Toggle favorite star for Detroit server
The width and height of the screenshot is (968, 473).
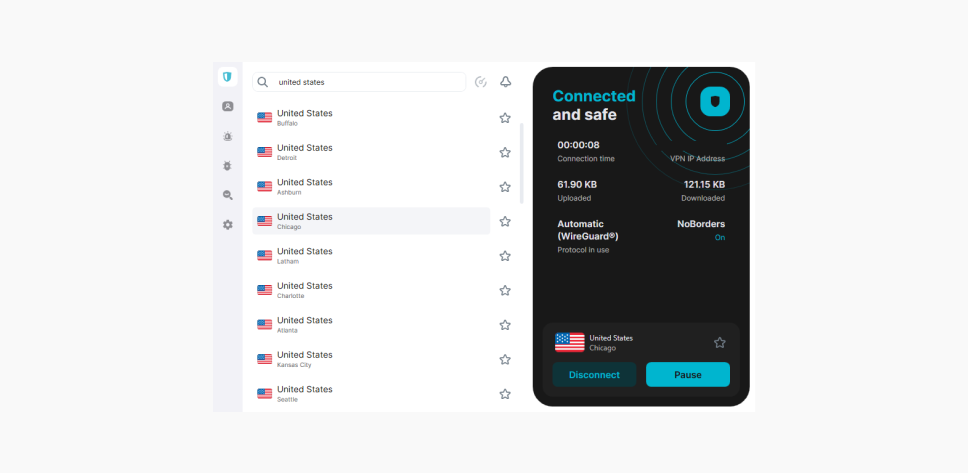505,153
